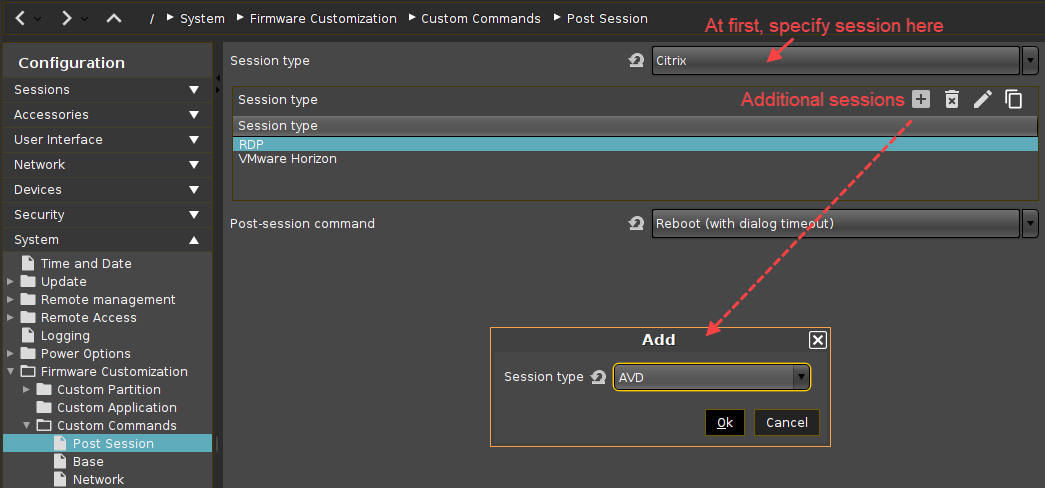Expand the Sessions configuration section

(194, 90)
